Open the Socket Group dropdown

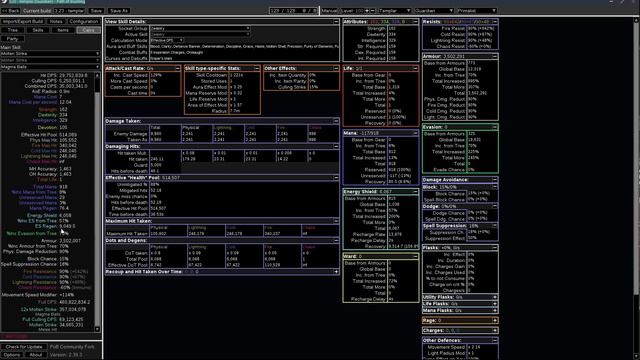click(x=200, y=29)
